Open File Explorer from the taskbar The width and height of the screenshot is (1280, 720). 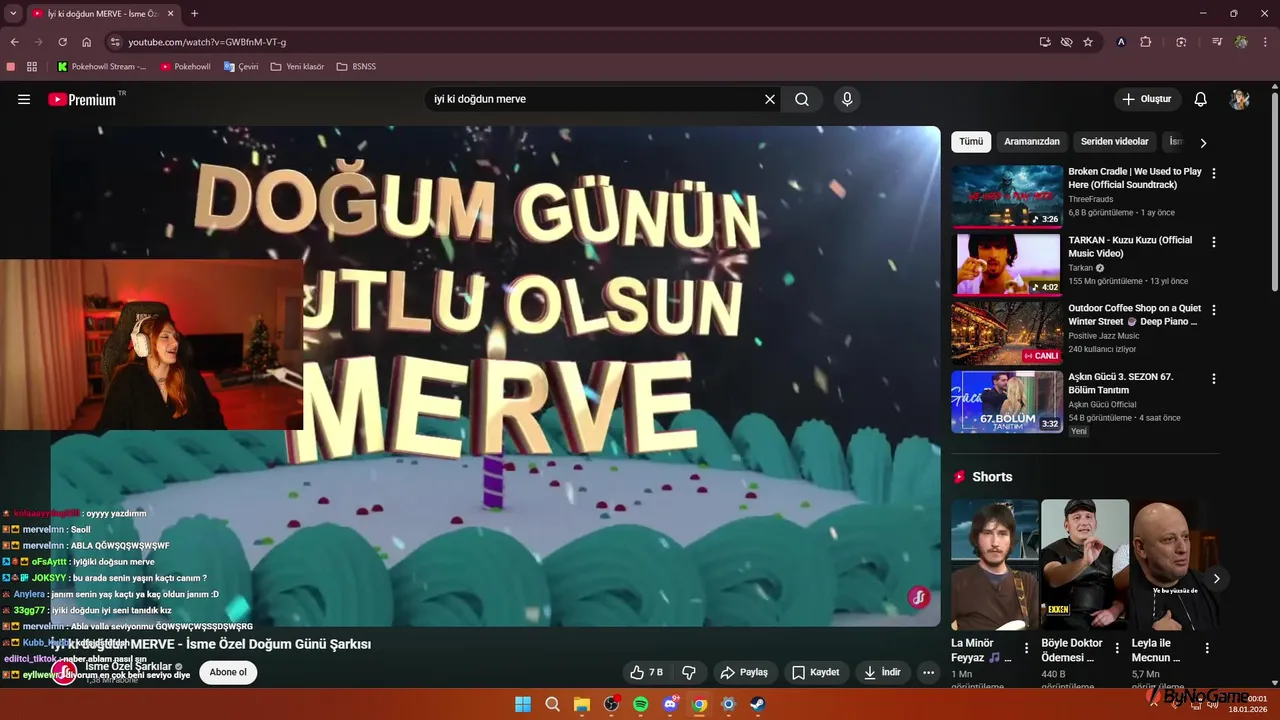[x=581, y=704]
